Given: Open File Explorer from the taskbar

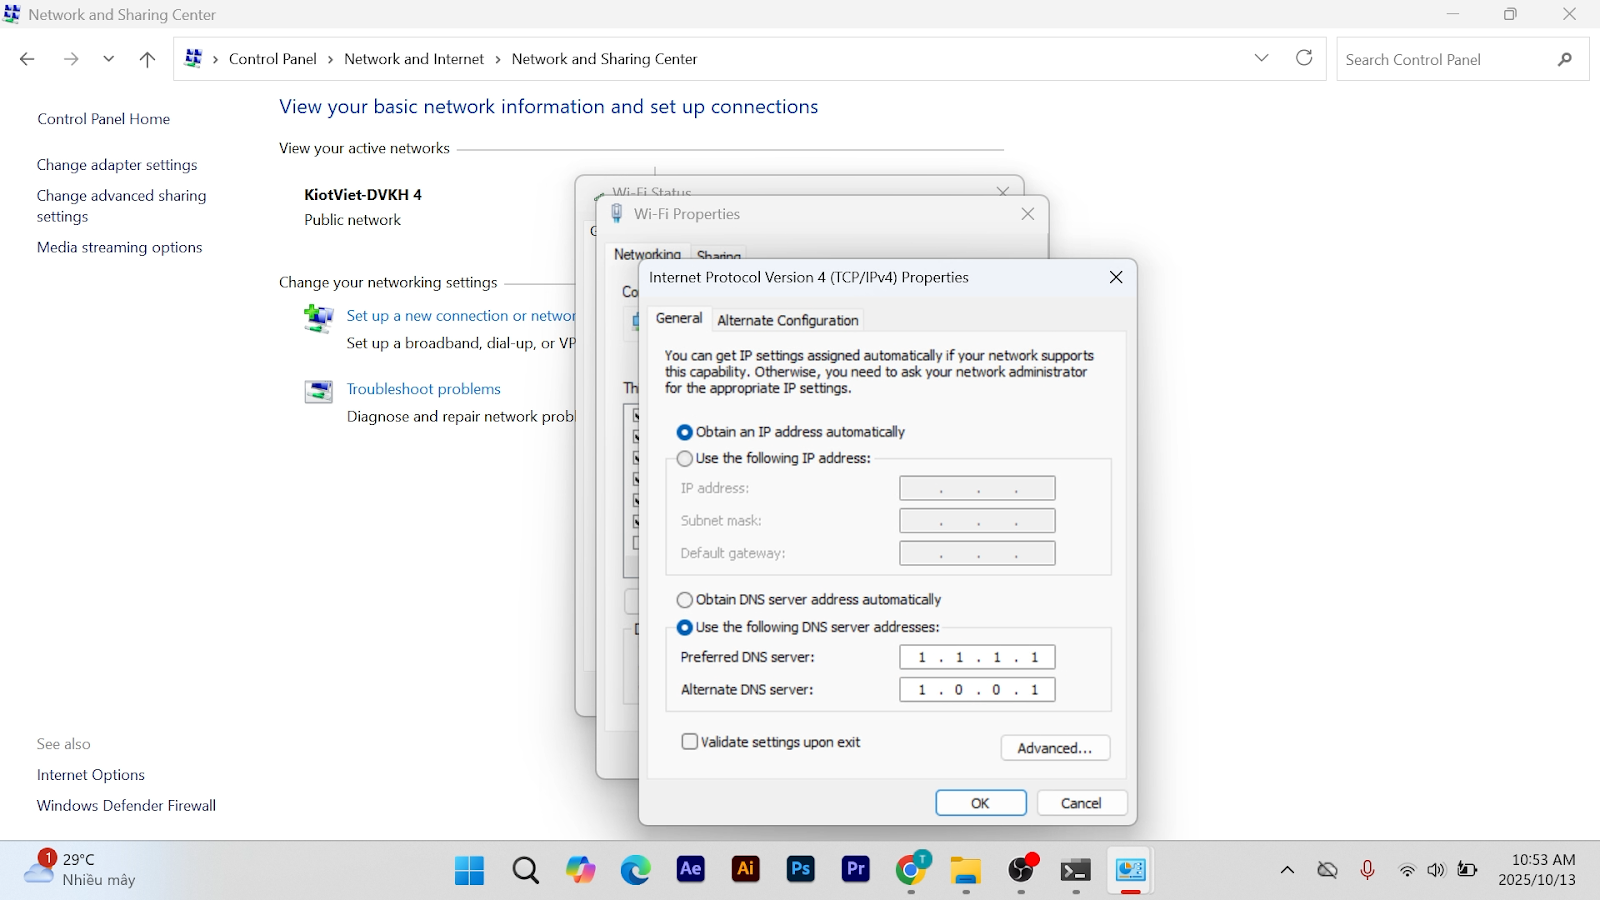Looking at the screenshot, I should pos(966,870).
